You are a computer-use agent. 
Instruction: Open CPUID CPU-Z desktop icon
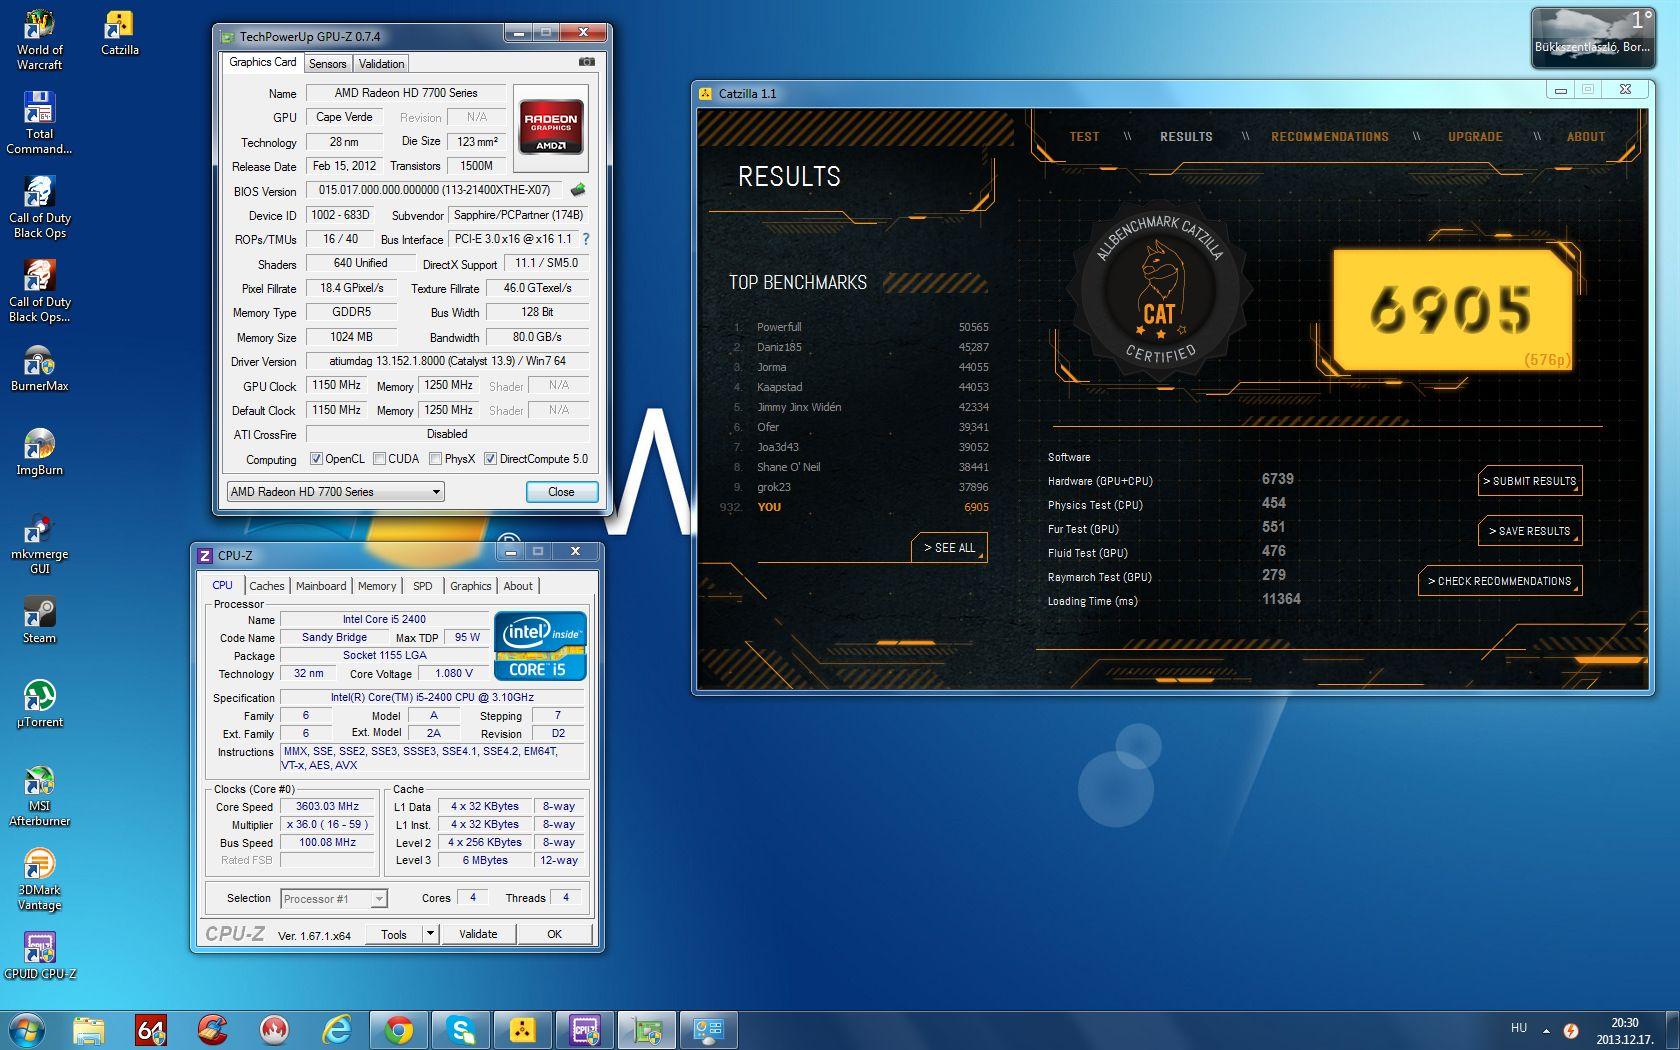click(39, 956)
